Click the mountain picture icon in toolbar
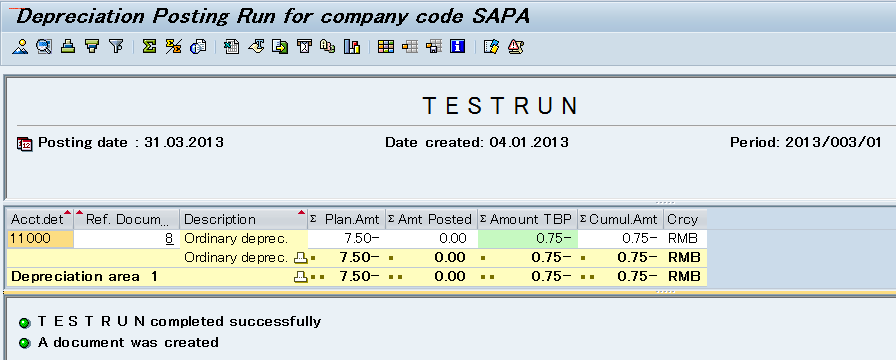This screenshot has width=896, height=360. [x=20, y=47]
